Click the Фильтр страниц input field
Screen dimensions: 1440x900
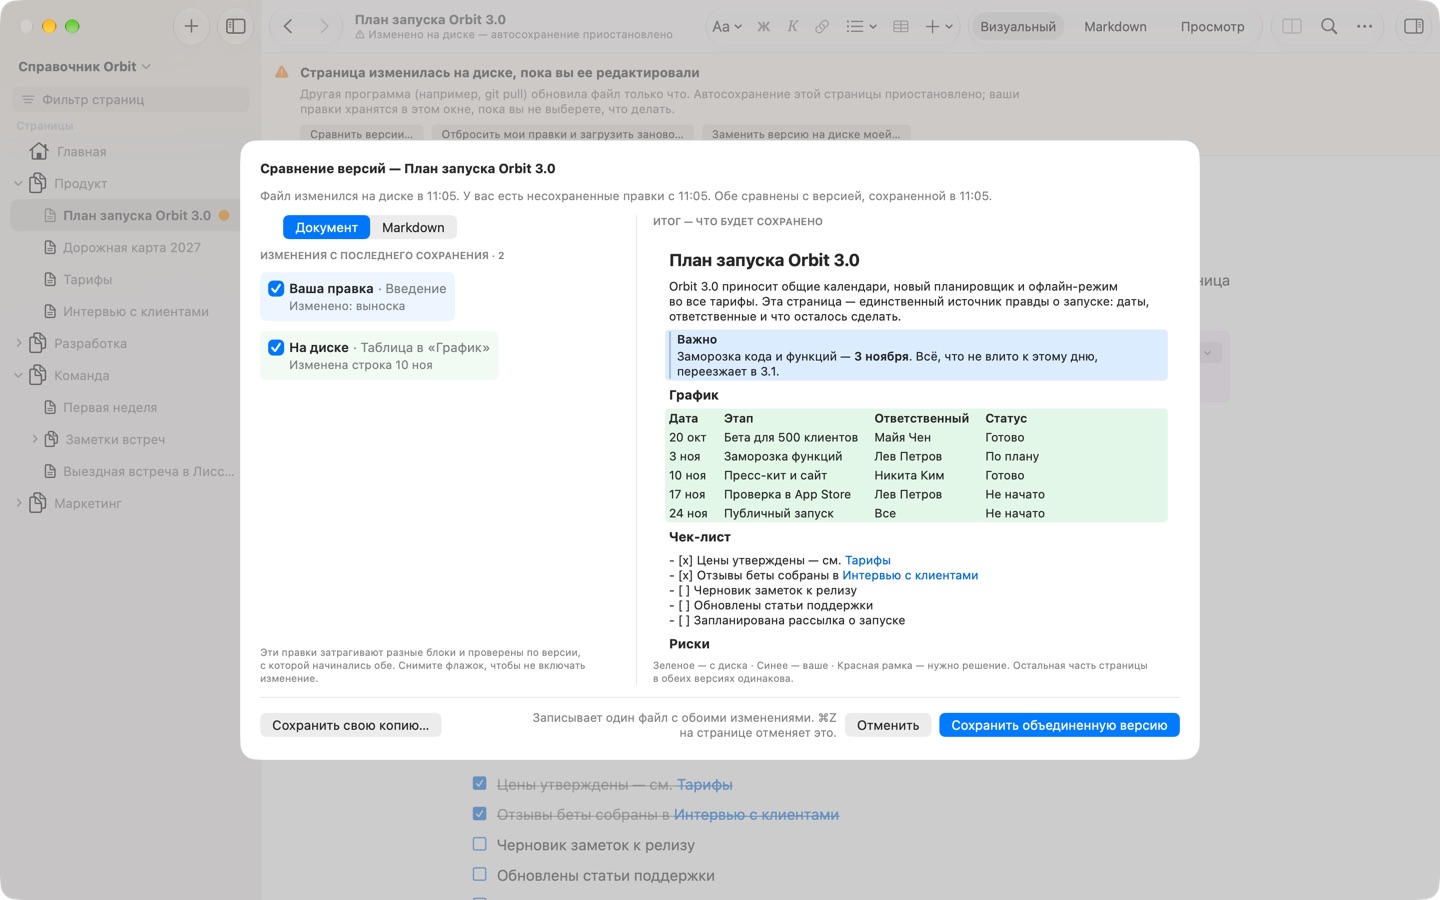click(131, 99)
